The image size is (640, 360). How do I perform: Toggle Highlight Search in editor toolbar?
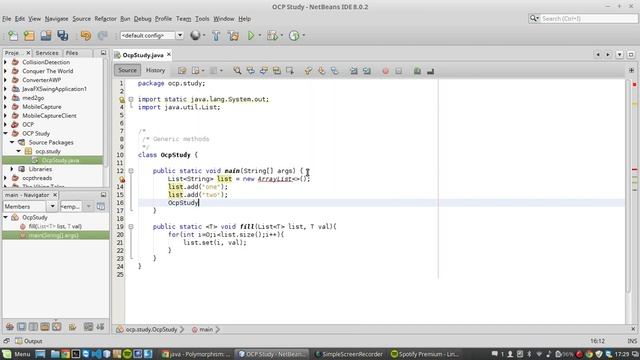click(277, 71)
